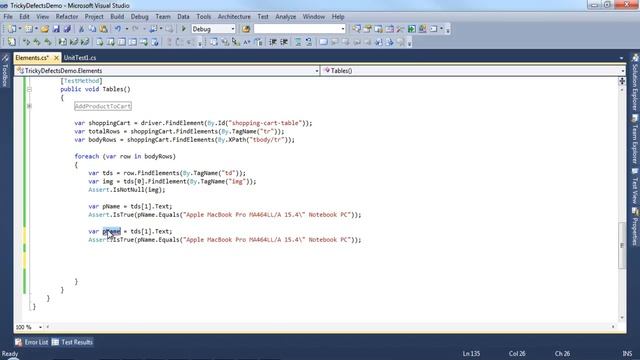Screen dimensions: 640x360
Task: Collapse the Tables() method outline
Action: click(29, 89)
